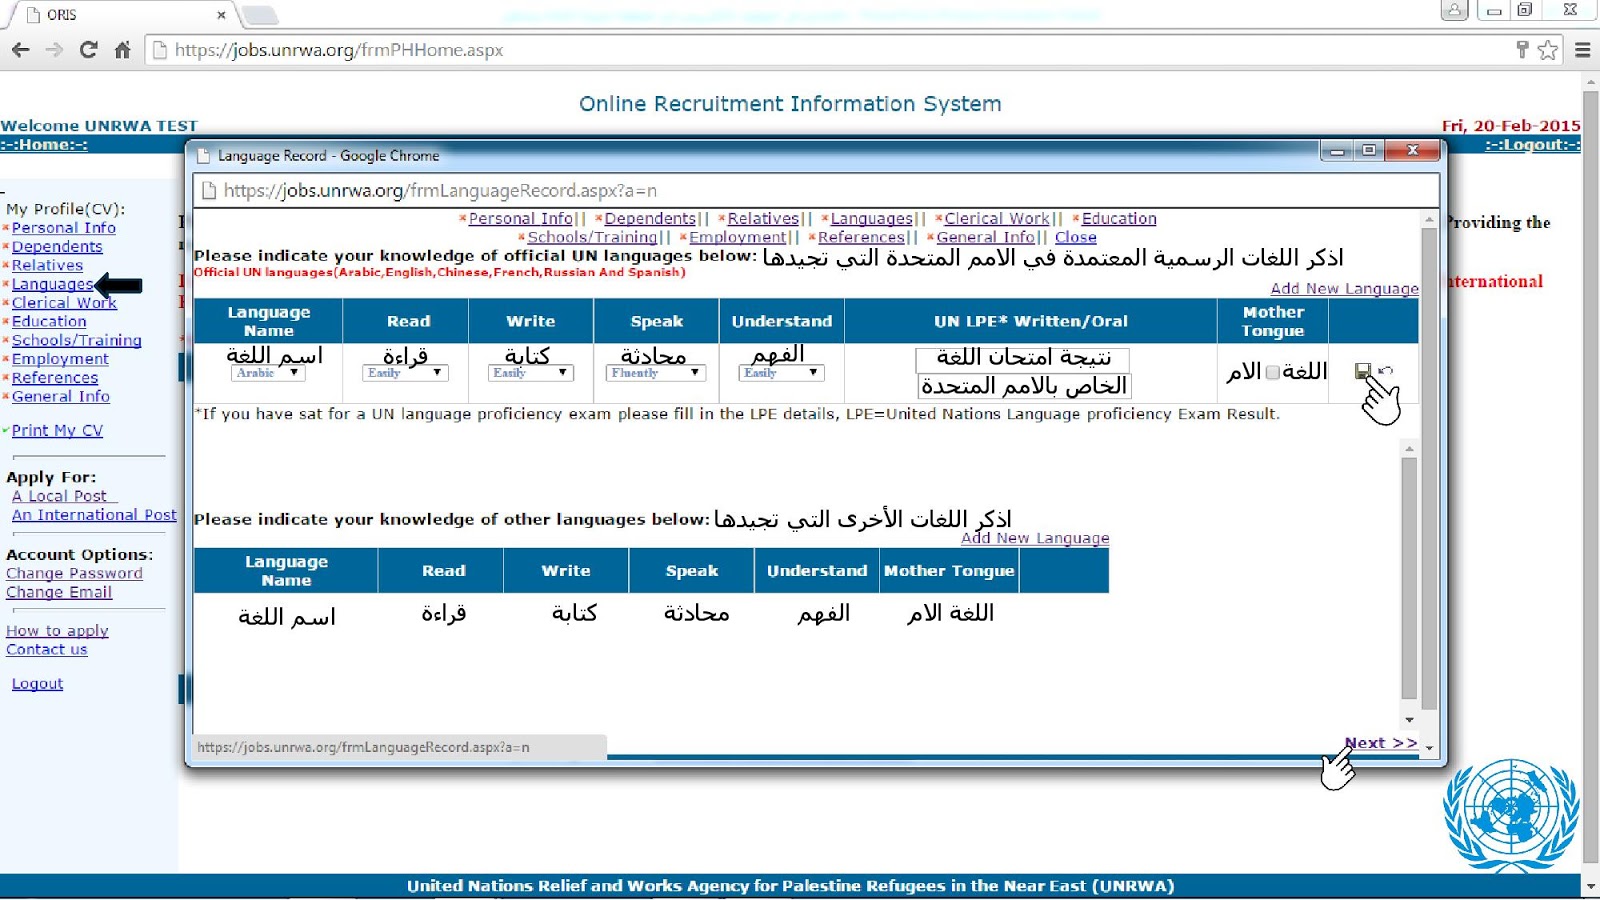Screen dimensions: 1600x900
Task: Click the save (floppy disk) icon in the language row
Action: point(1362,371)
